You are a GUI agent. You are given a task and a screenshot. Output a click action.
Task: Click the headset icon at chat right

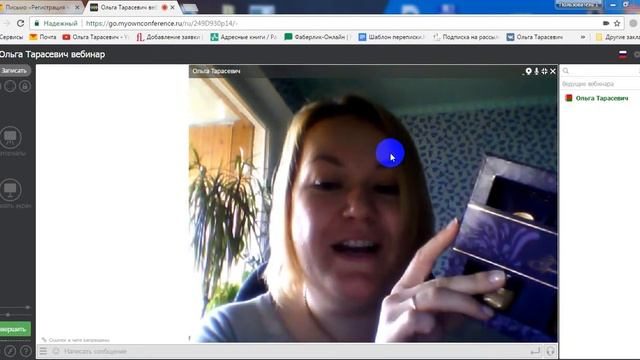[x=550, y=351]
